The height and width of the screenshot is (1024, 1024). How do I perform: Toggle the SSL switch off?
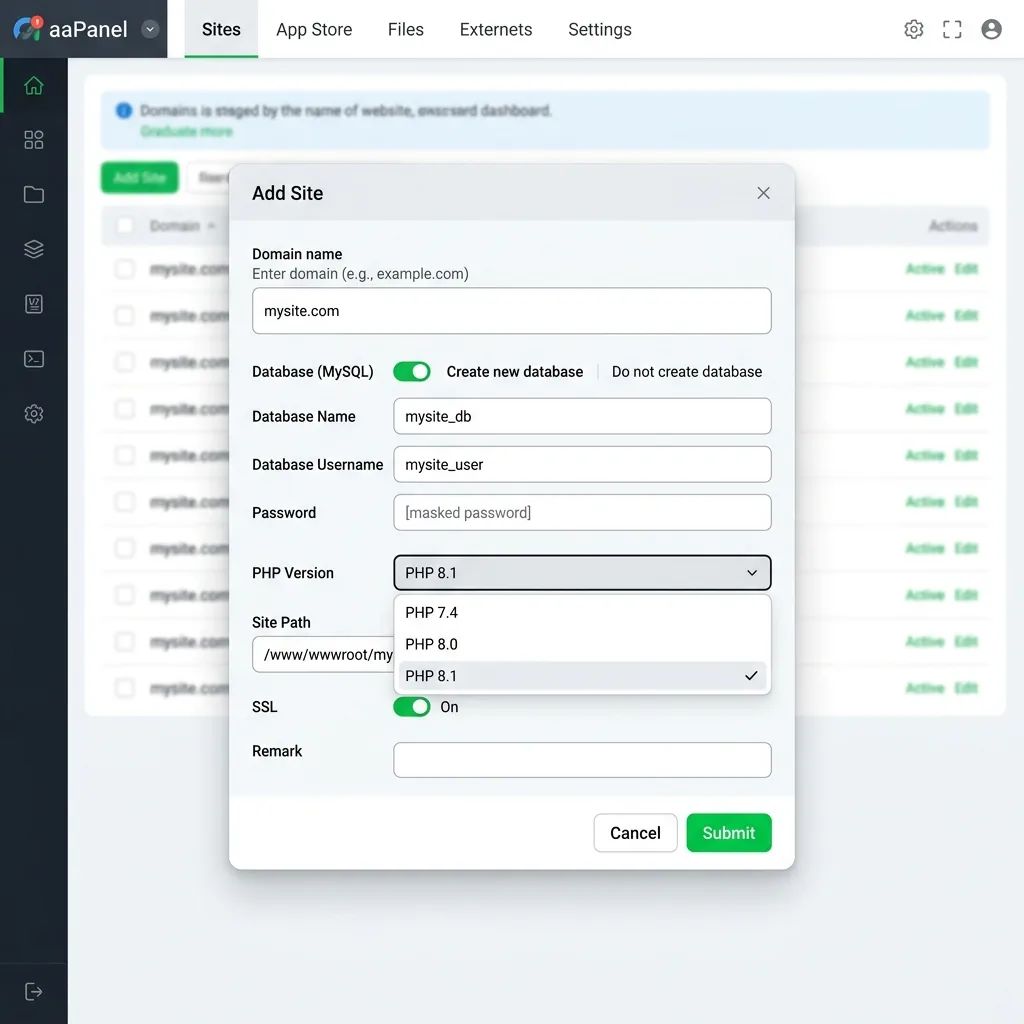(x=411, y=707)
